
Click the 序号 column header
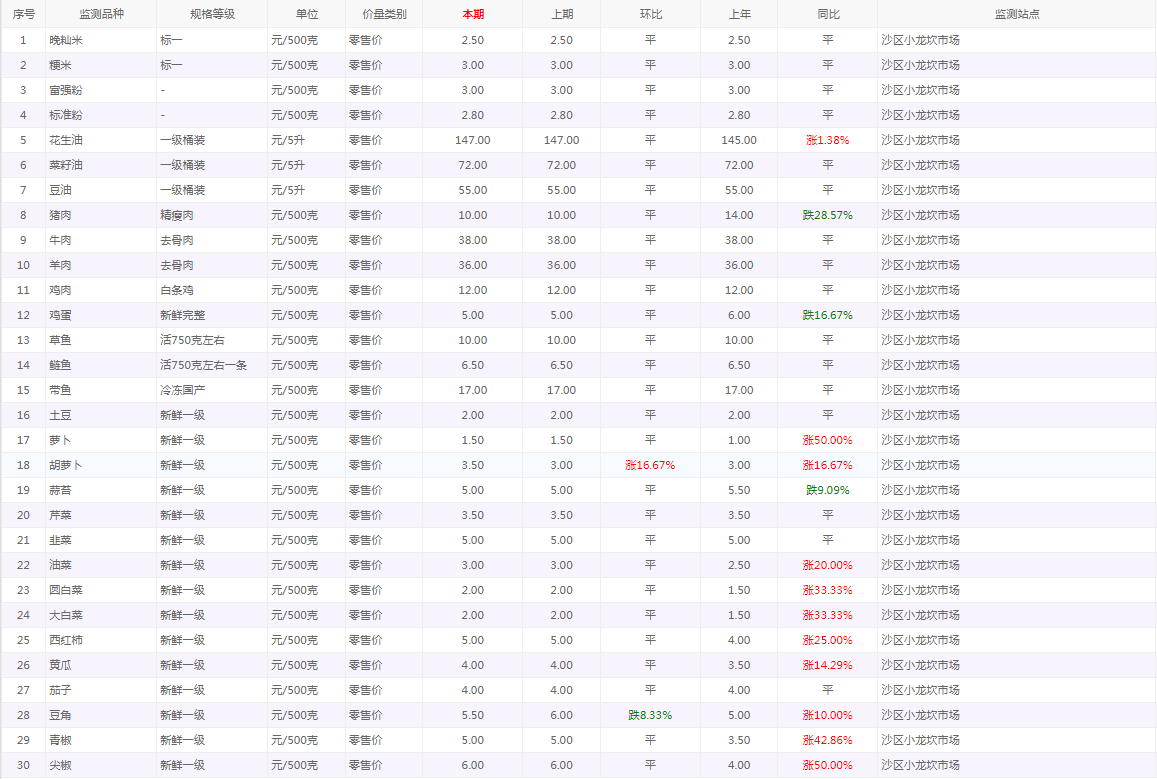click(22, 14)
